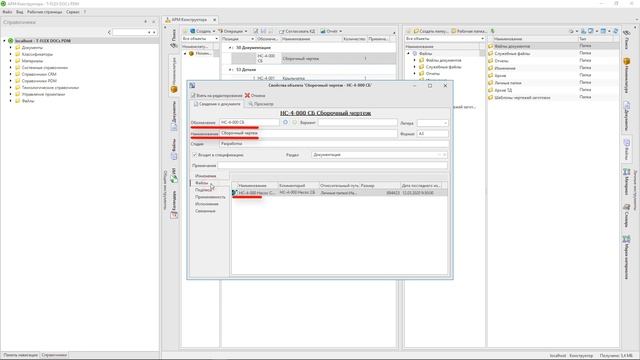
Task: Select 'Применяемость' in dialog side list
Action: (210, 197)
